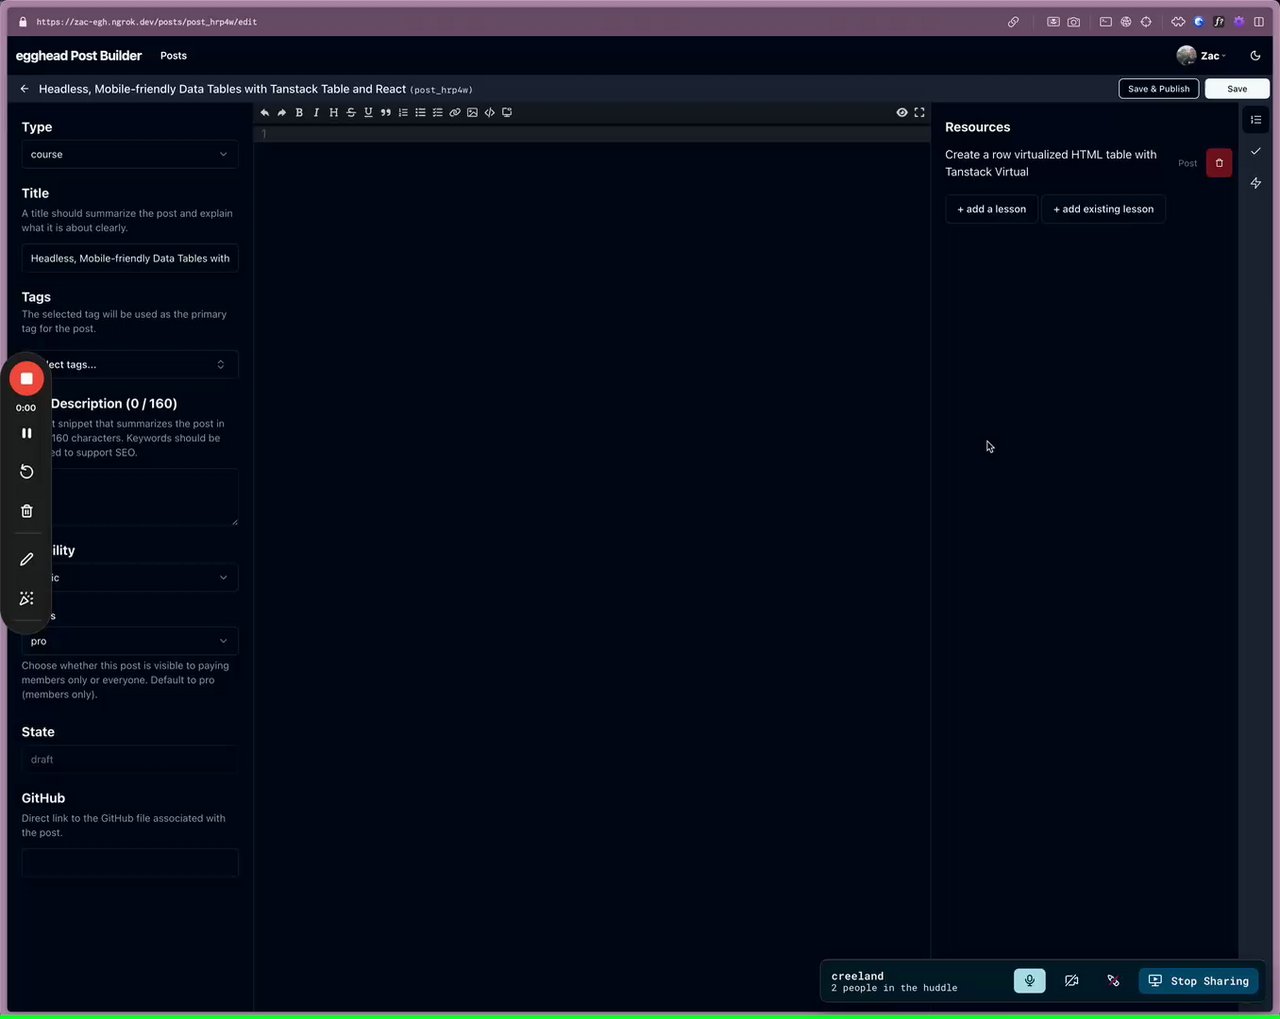Toggle dark mode moon icon

click(1255, 56)
